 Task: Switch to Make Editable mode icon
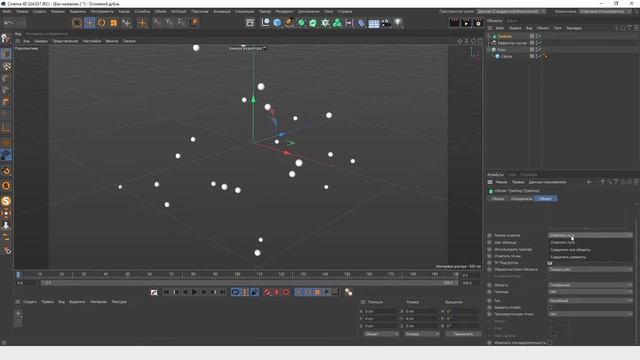pos(5,39)
